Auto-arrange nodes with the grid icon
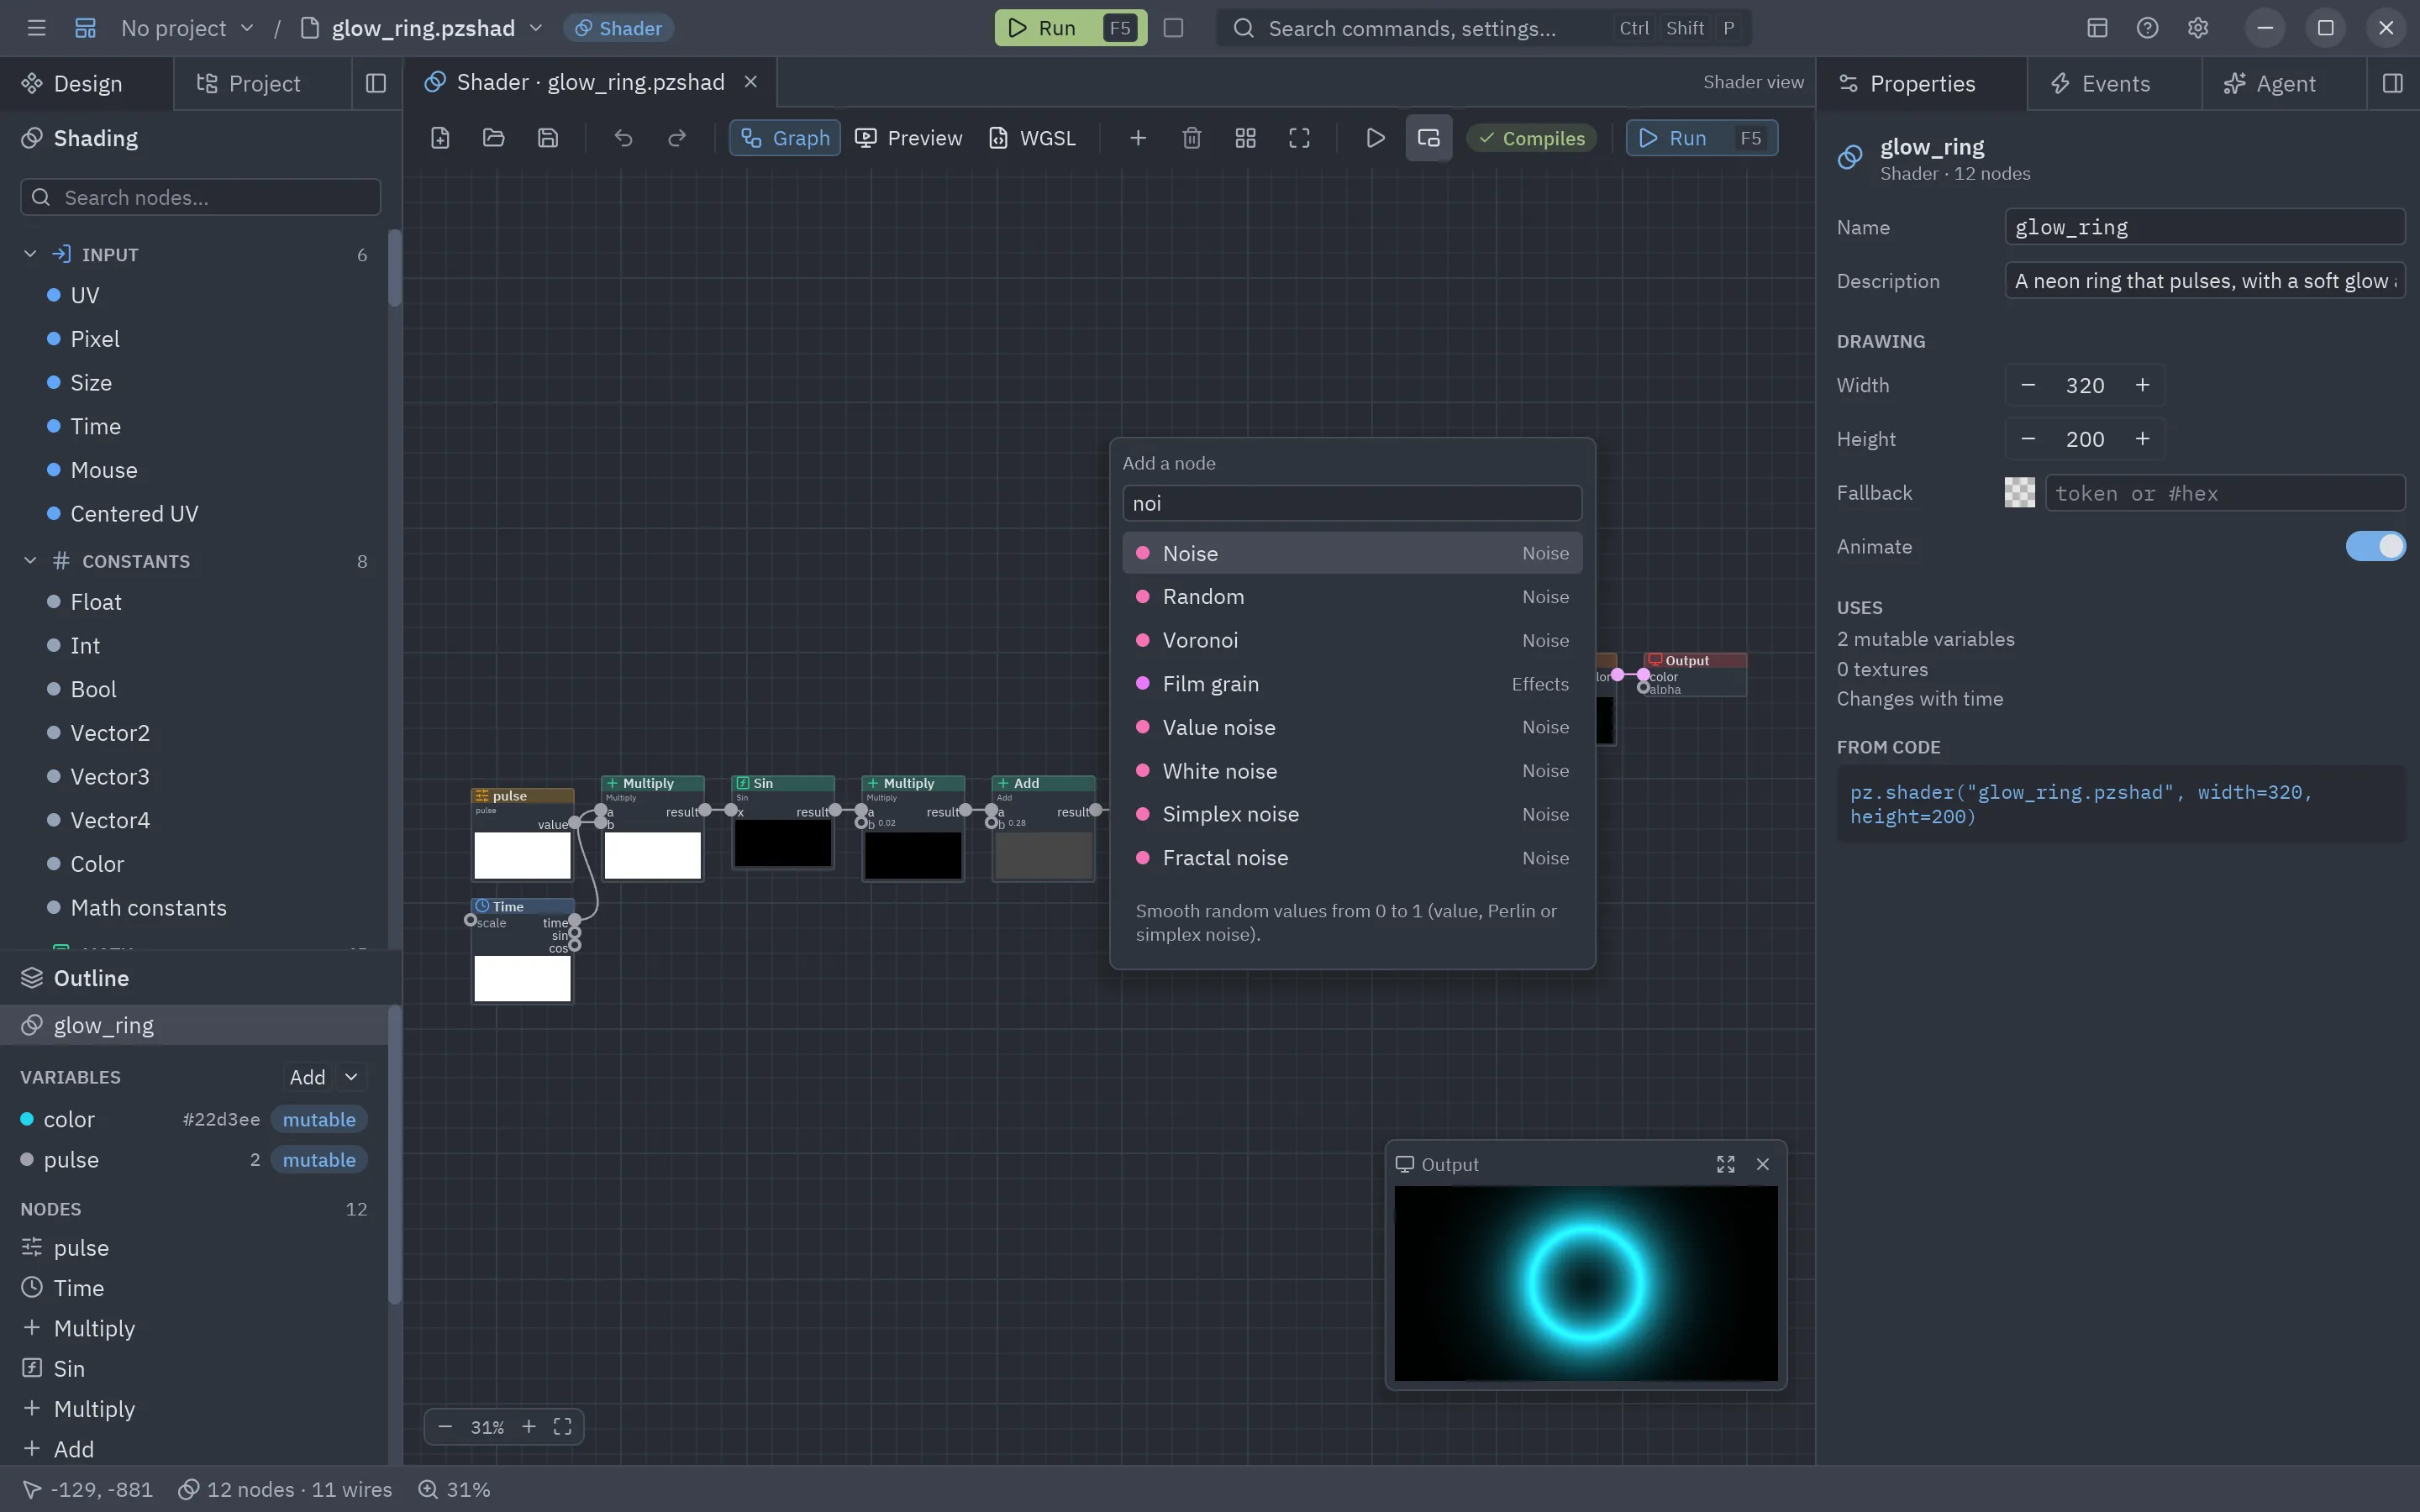Screen dimensions: 2420x1512 1245,138
